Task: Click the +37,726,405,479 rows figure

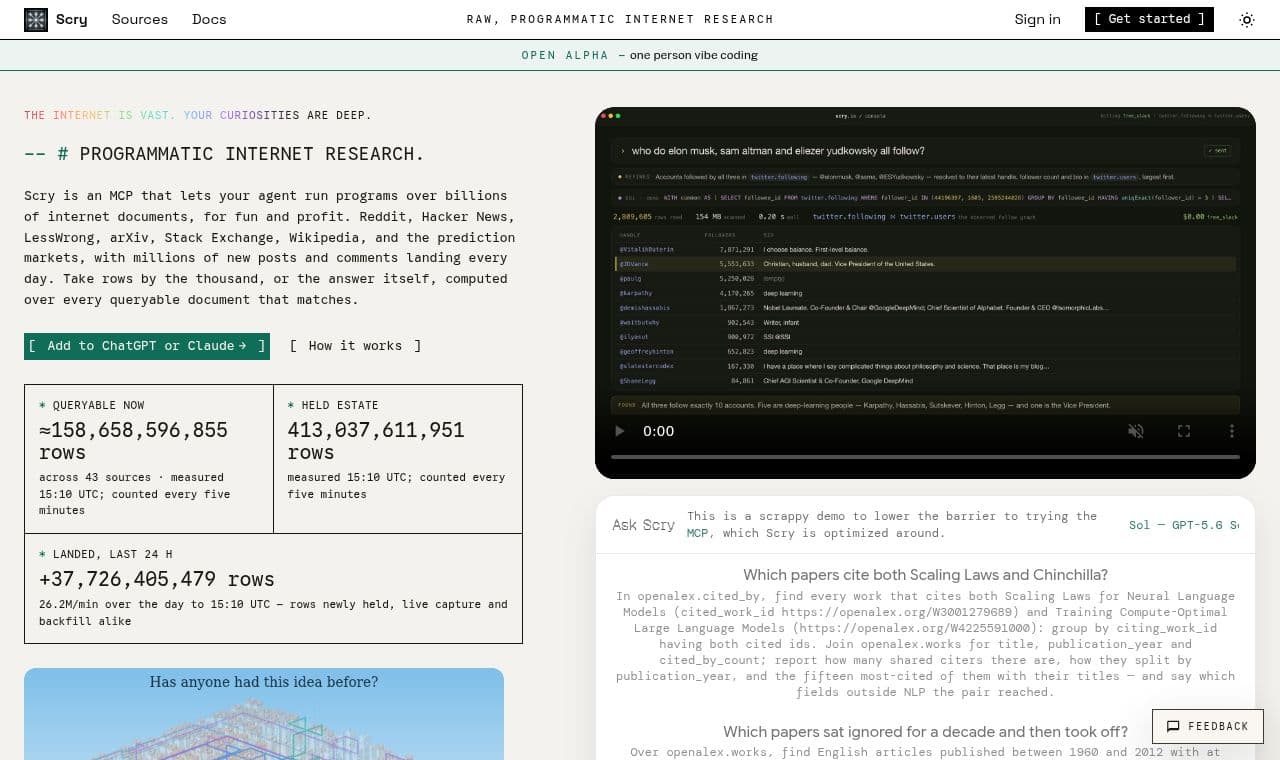Action: click(157, 580)
